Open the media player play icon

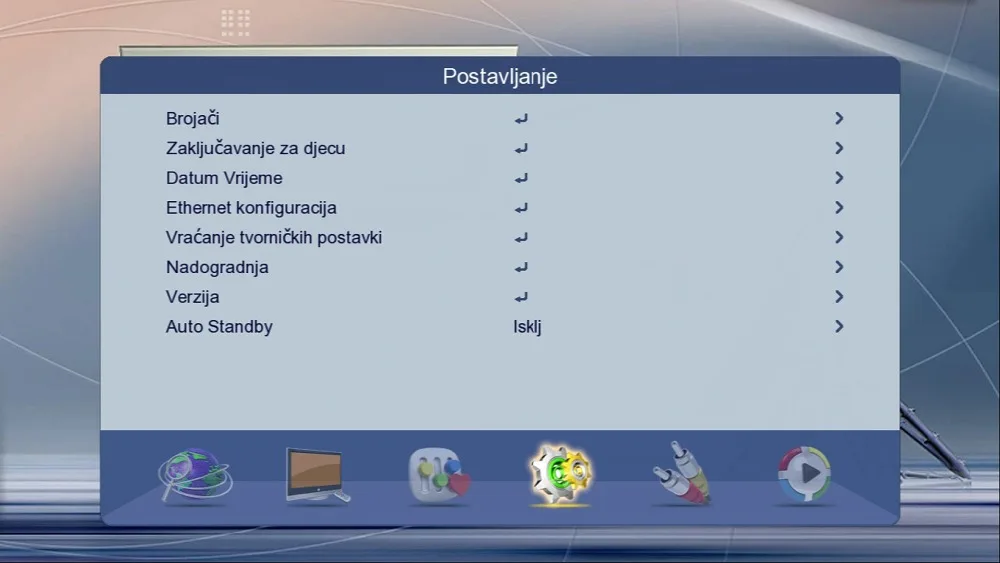[x=804, y=474]
